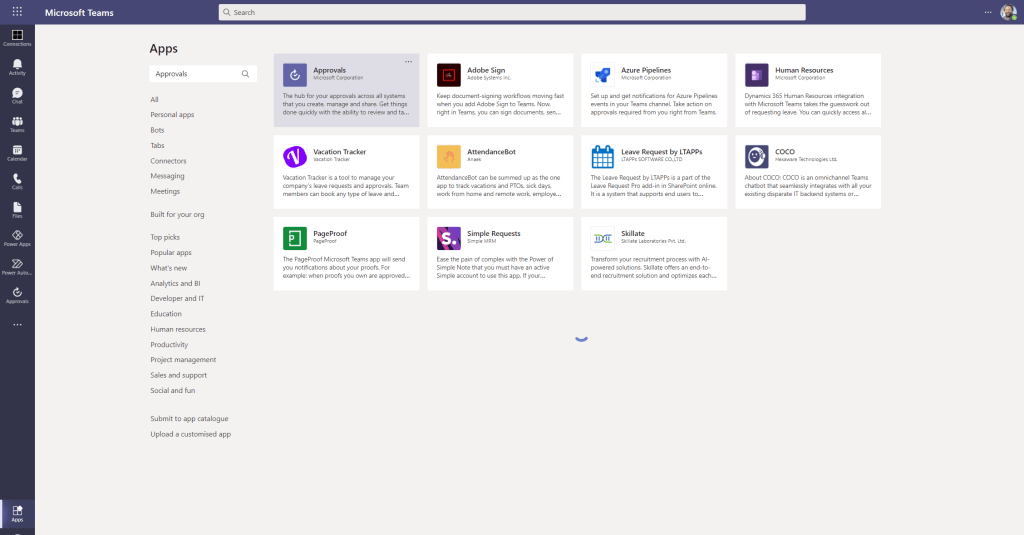Click Upload a customised app
The image size is (1024, 535).
190,434
